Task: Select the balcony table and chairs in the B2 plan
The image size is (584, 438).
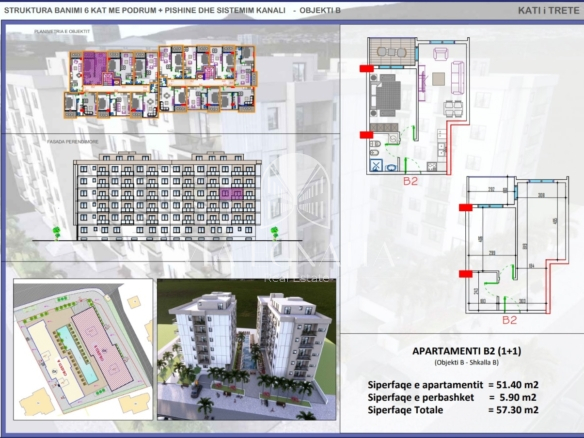Action: click(x=391, y=52)
